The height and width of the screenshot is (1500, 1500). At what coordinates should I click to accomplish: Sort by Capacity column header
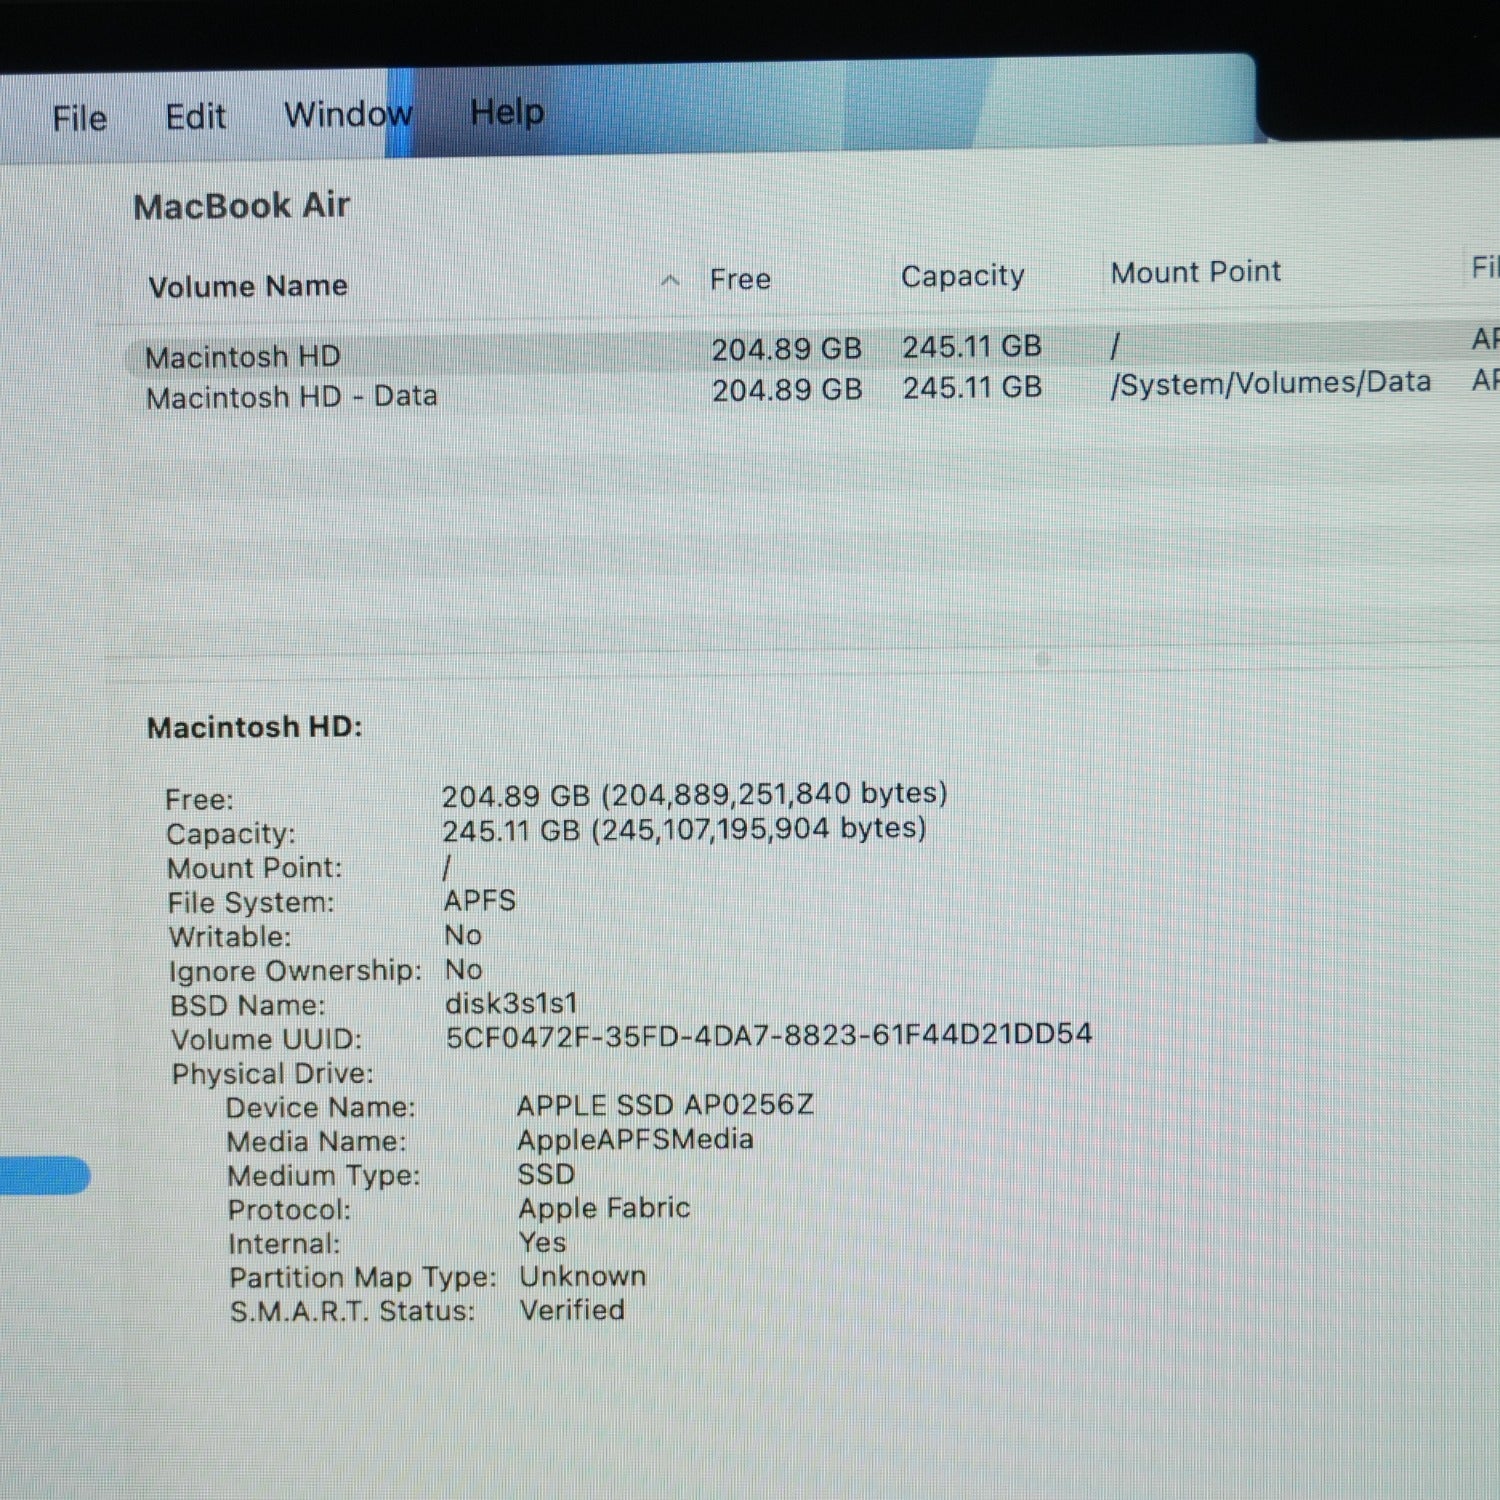(962, 276)
